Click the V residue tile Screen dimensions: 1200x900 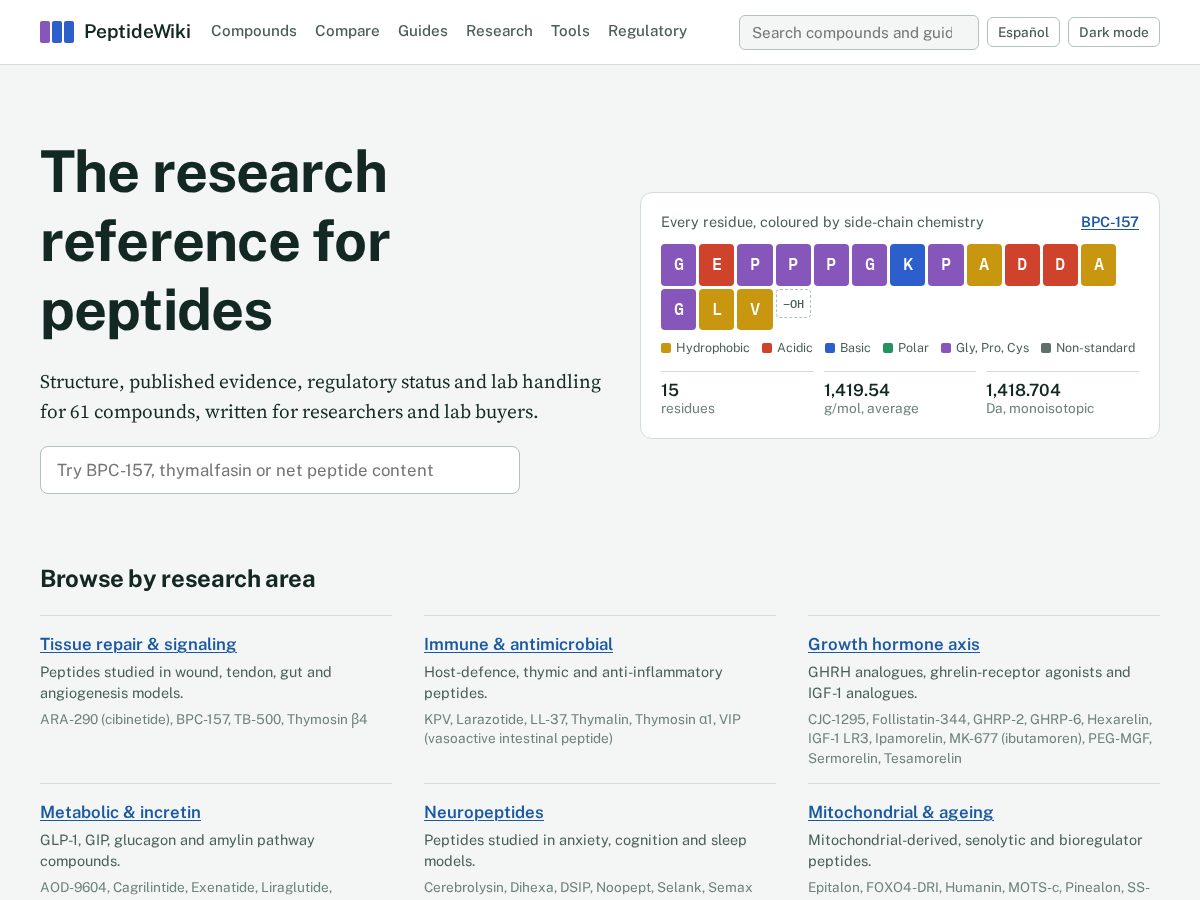[755, 310]
